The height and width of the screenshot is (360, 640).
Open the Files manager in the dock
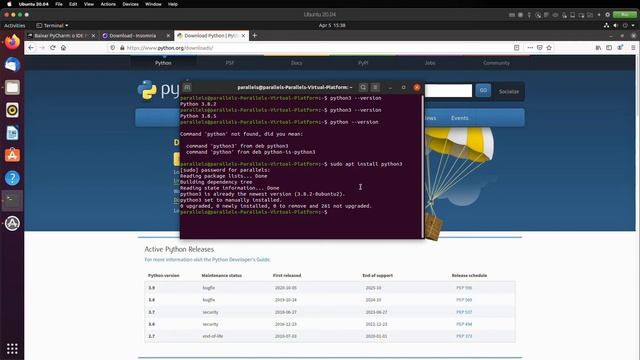[x=12, y=87]
